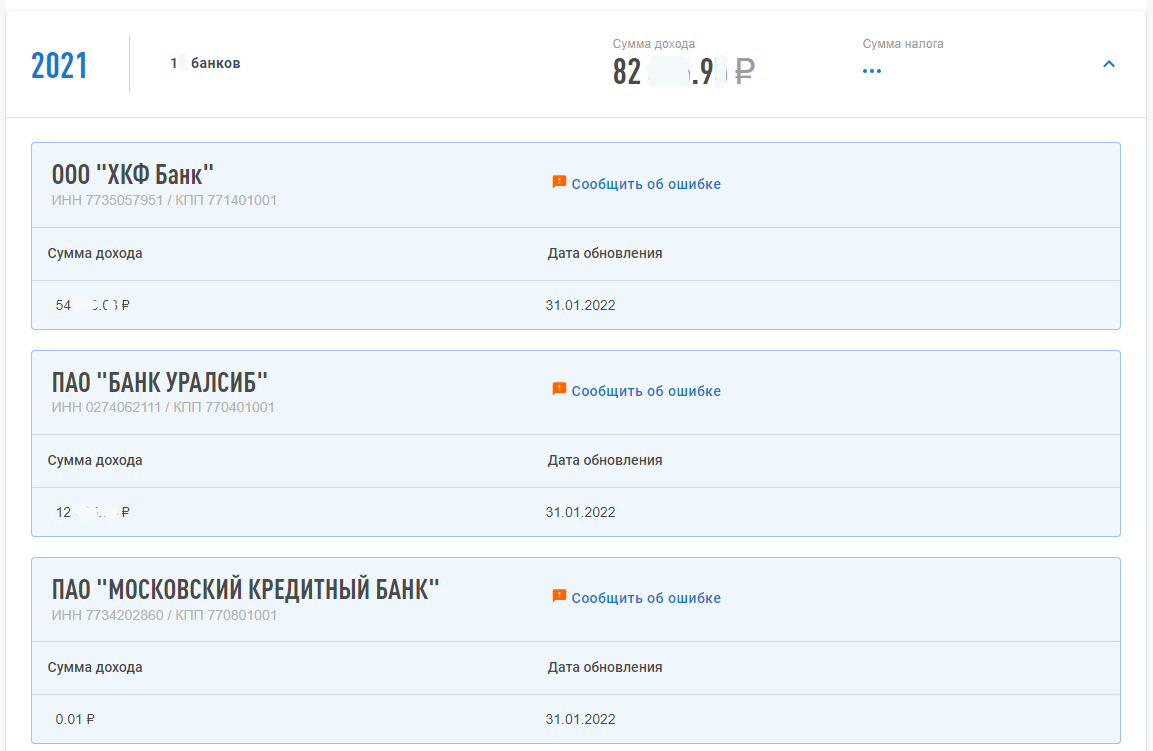Report an error for ПАО "МОСКОВСКИЙ КРЕДИТНЫЙ БАНК"
Screen dimensions: 1153x751
click(x=646, y=598)
